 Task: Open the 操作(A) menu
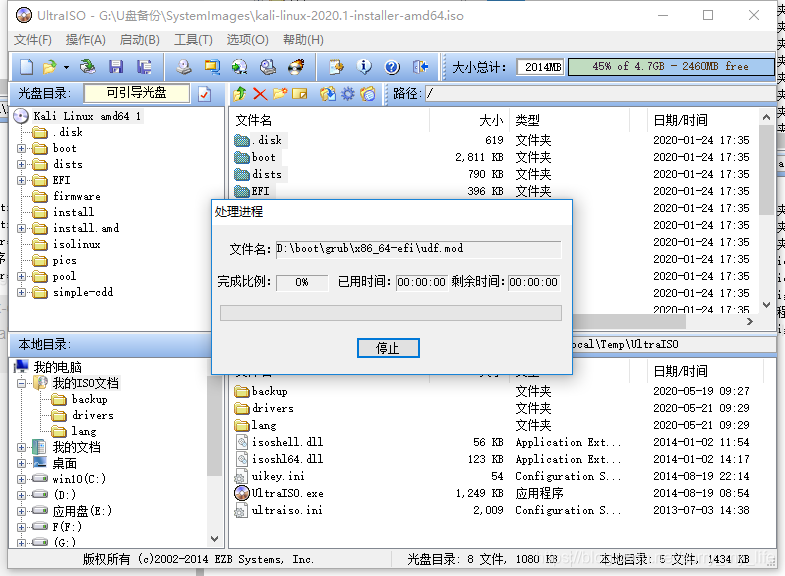tap(86, 40)
